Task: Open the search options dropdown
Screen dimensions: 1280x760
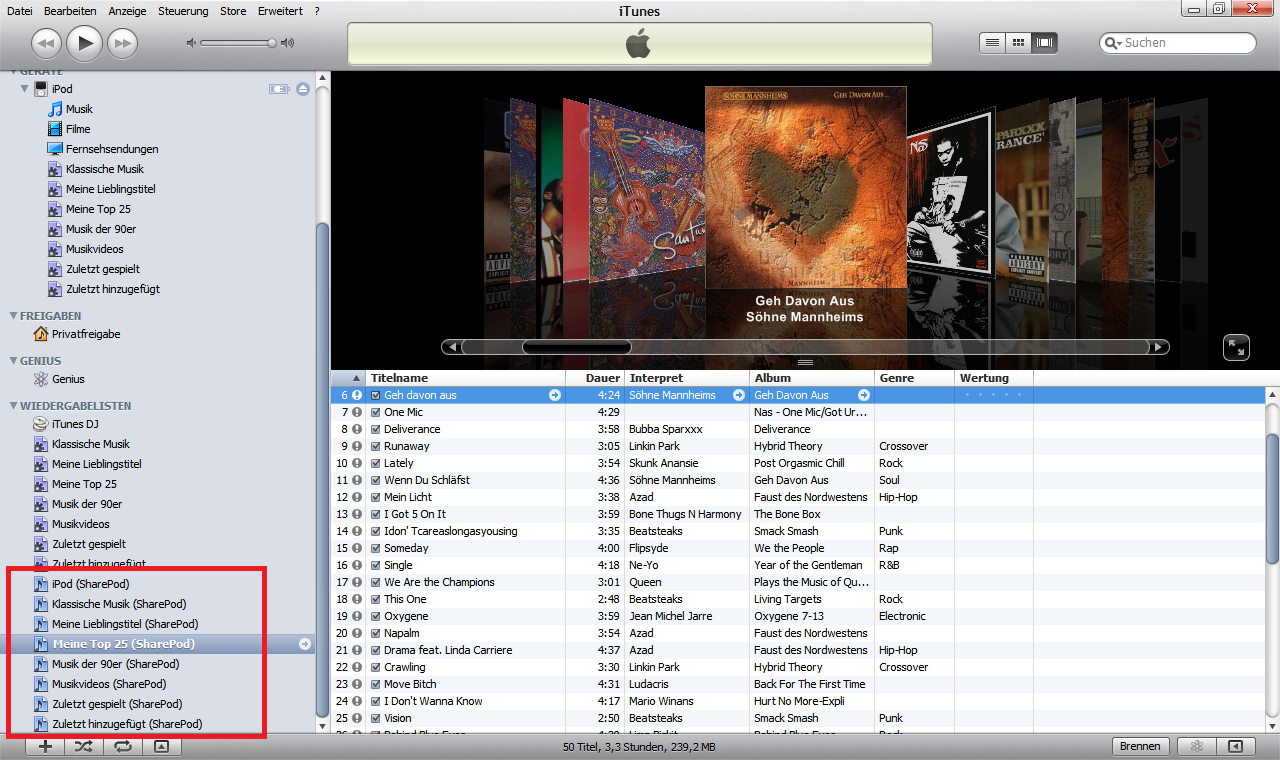Action: coord(1113,43)
